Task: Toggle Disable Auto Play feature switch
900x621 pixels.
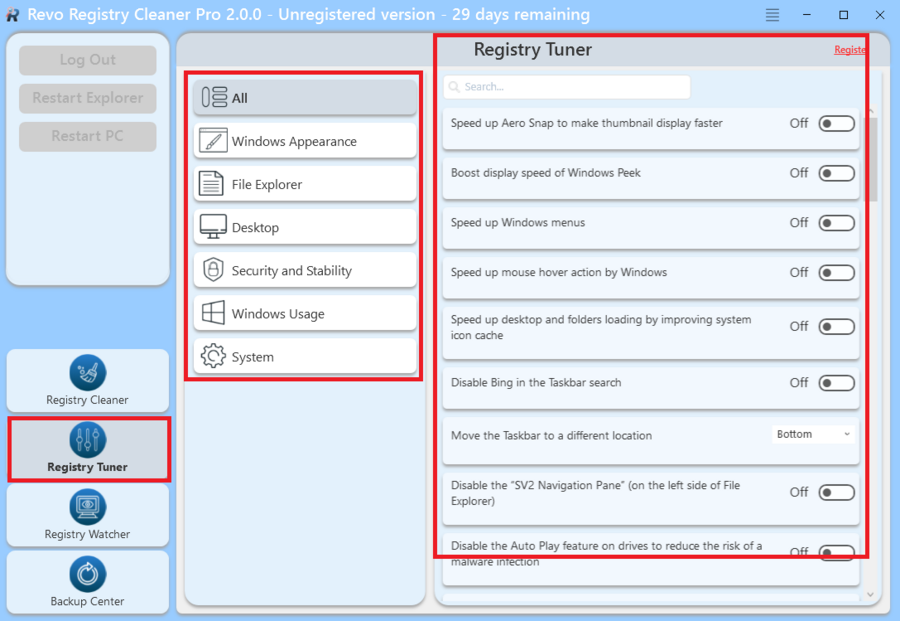Action: coord(836,553)
